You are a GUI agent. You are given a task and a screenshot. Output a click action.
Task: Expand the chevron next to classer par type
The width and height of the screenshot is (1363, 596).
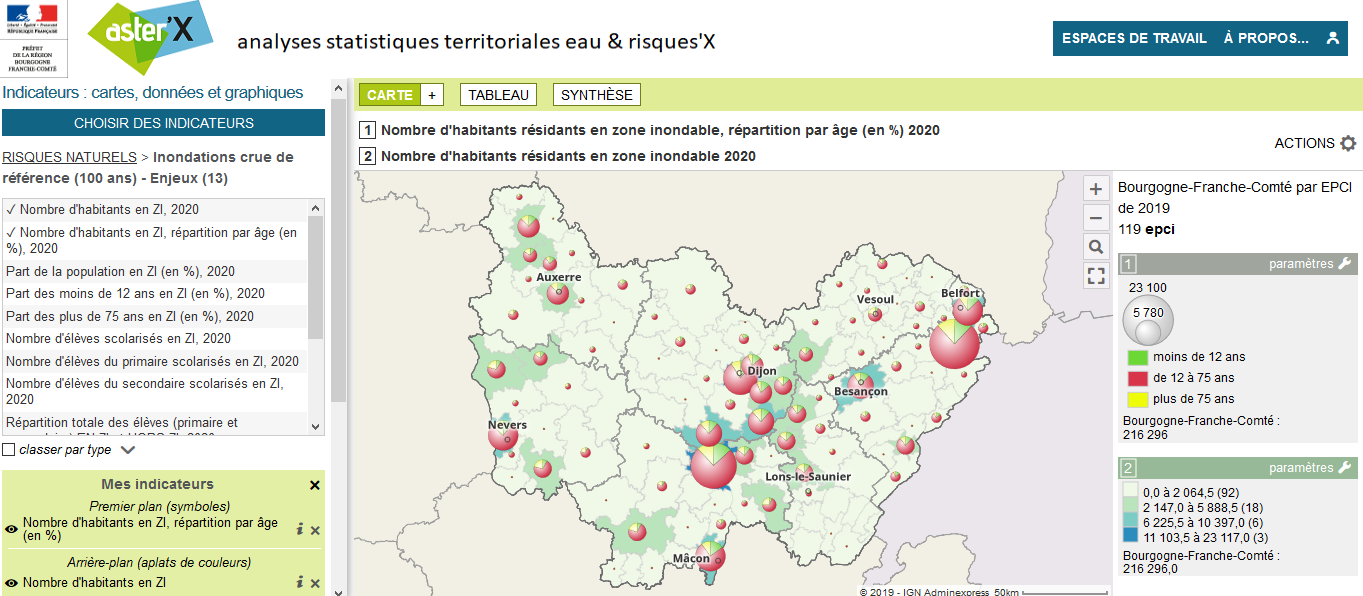[128, 450]
